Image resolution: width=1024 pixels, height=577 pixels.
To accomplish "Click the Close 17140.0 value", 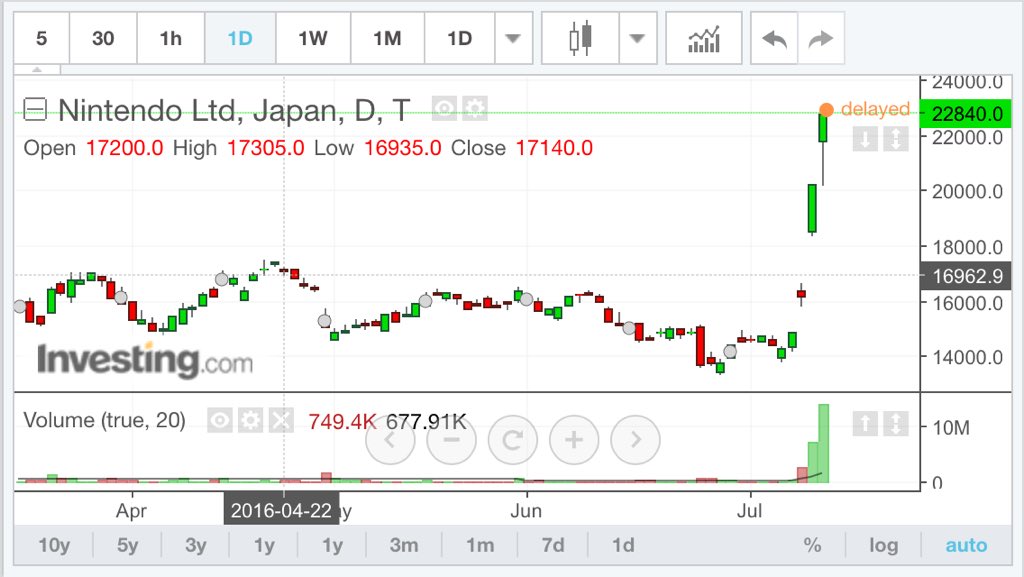I will [x=554, y=148].
